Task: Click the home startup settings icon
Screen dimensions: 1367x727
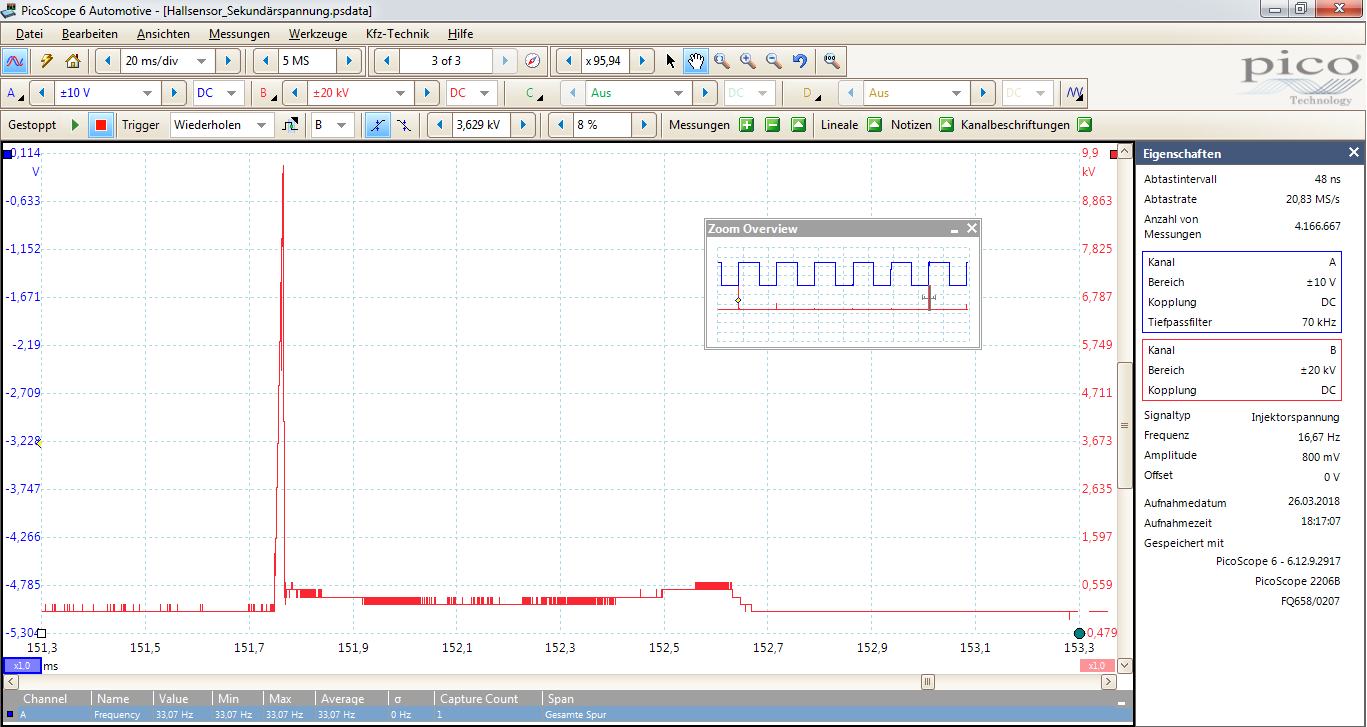Action: (x=72, y=61)
